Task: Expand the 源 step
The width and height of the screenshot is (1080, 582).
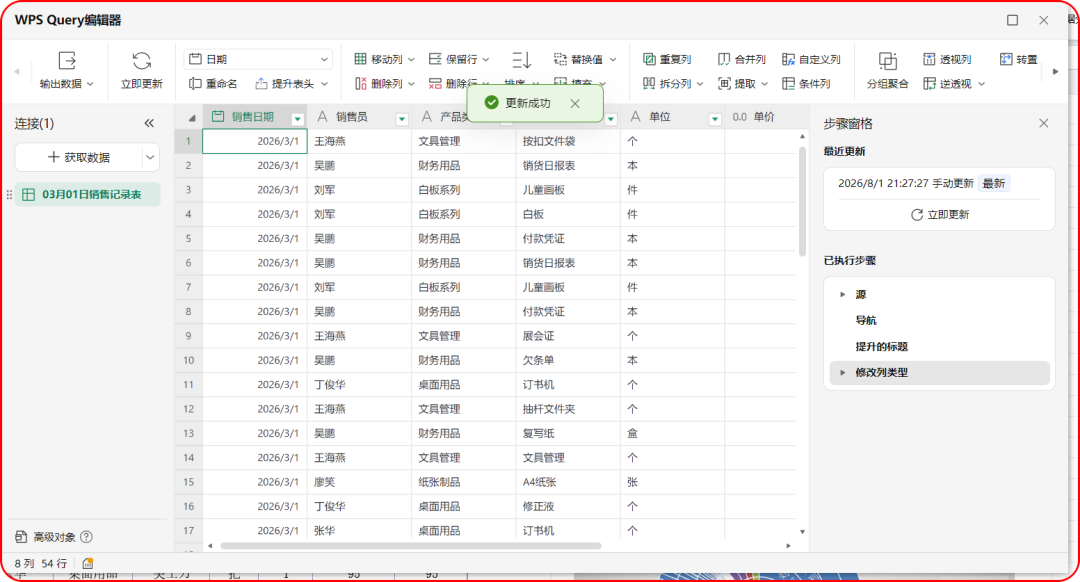Action: tap(842, 294)
